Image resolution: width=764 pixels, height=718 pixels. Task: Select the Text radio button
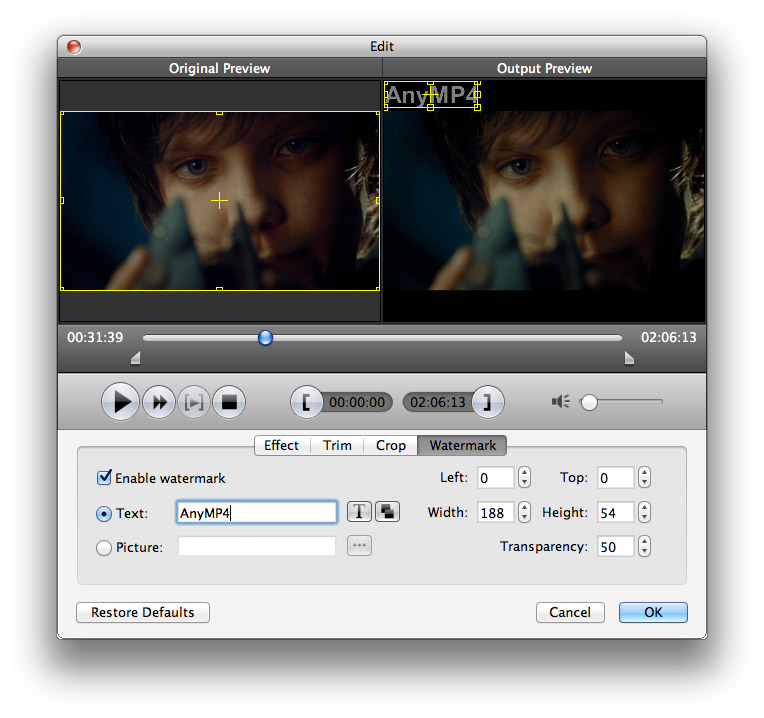pyautogui.click(x=104, y=513)
